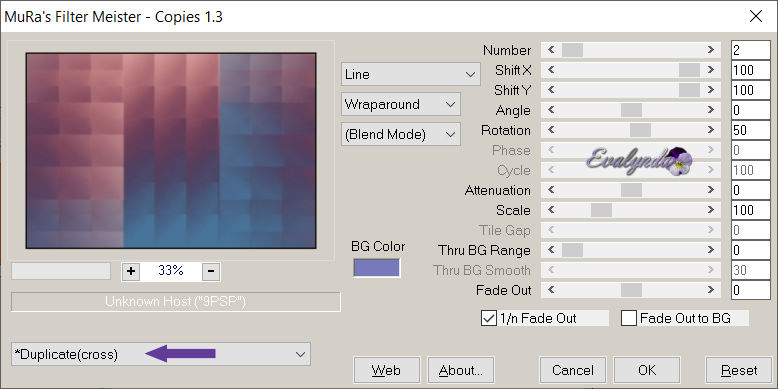Confirm settings with OK button
This screenshot has height=389, width=778.
point(647,370)
